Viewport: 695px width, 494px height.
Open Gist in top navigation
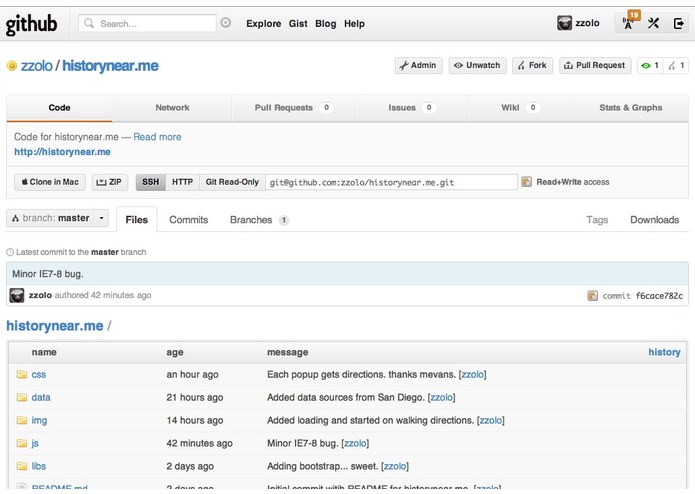point(298,23)
